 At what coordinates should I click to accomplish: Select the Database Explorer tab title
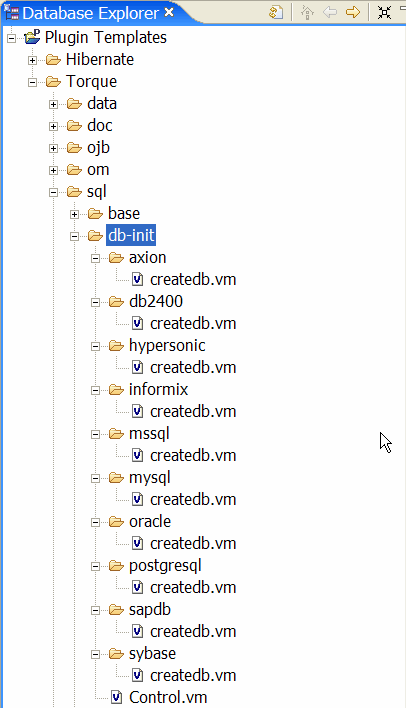pos(90,14)
